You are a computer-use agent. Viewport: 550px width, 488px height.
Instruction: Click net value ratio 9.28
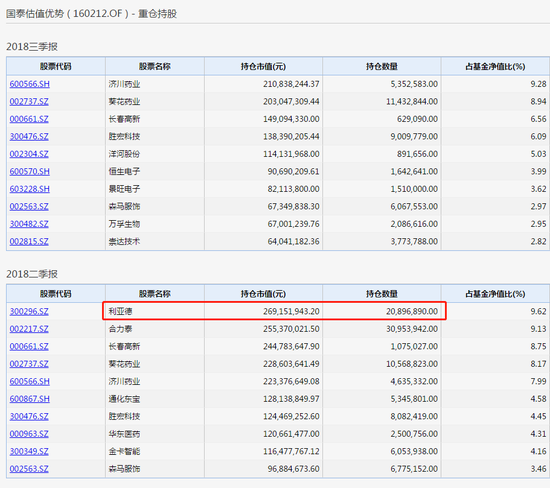click(x=538, y=84)
